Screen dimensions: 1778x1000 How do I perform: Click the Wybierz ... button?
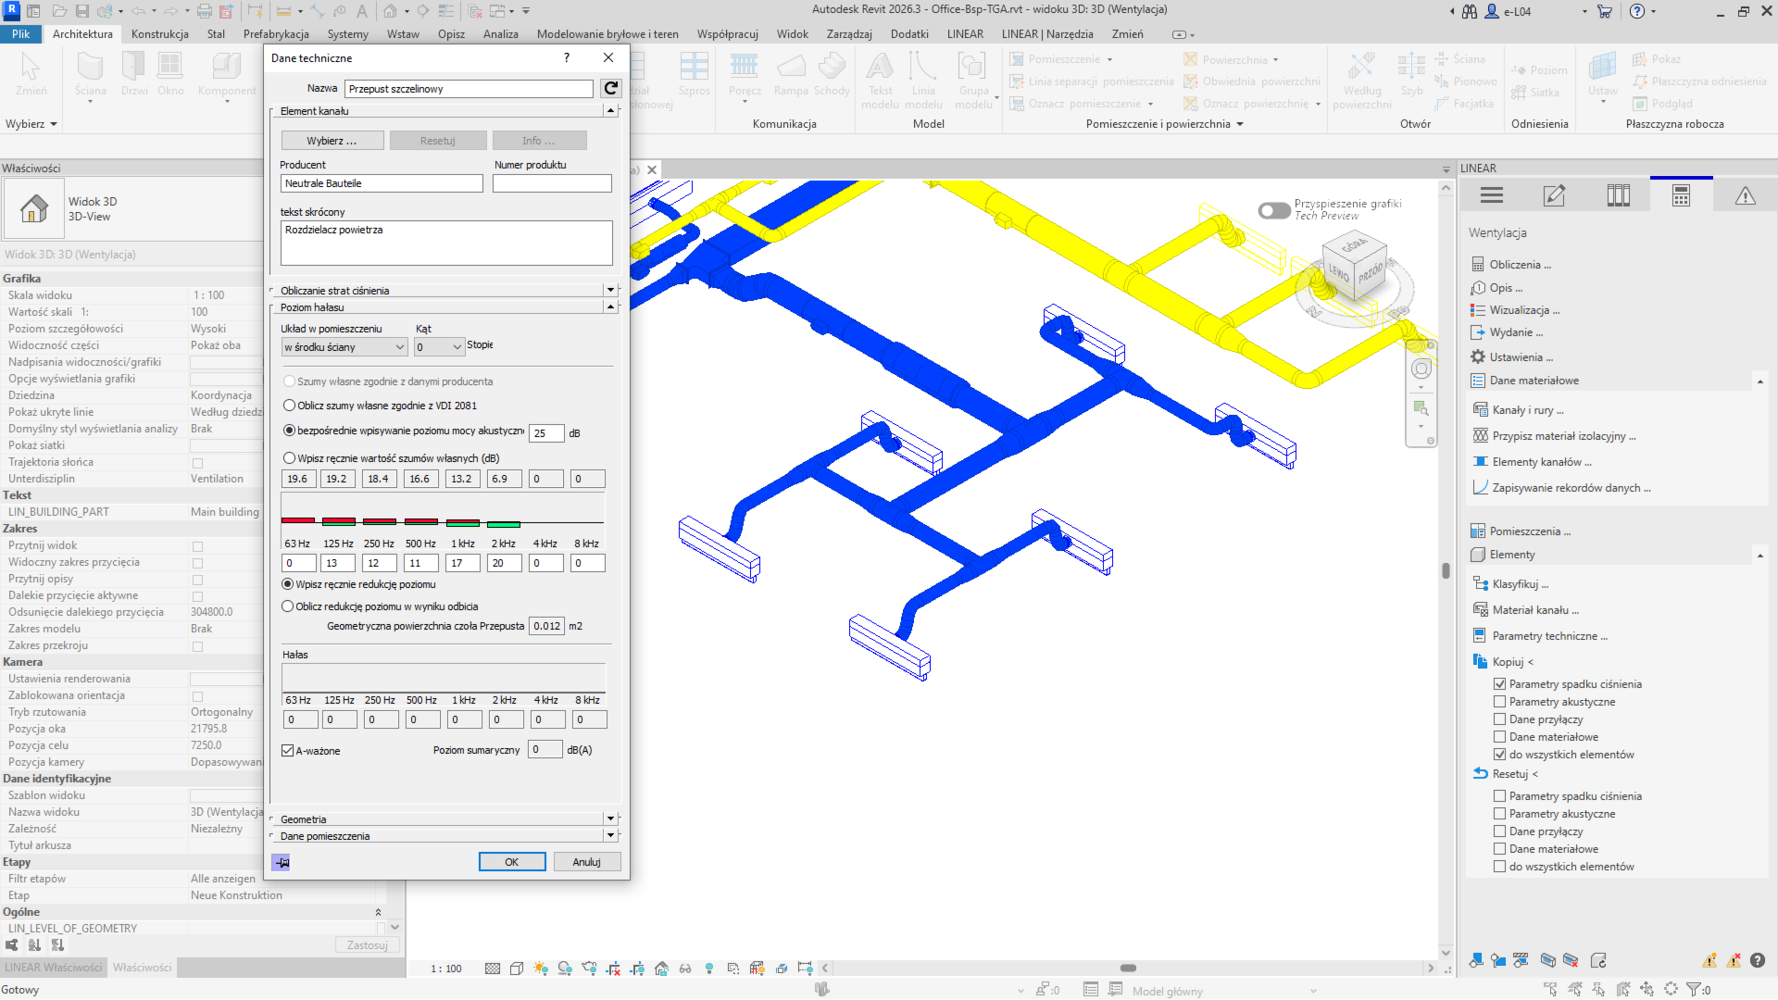tap(331, 141)
